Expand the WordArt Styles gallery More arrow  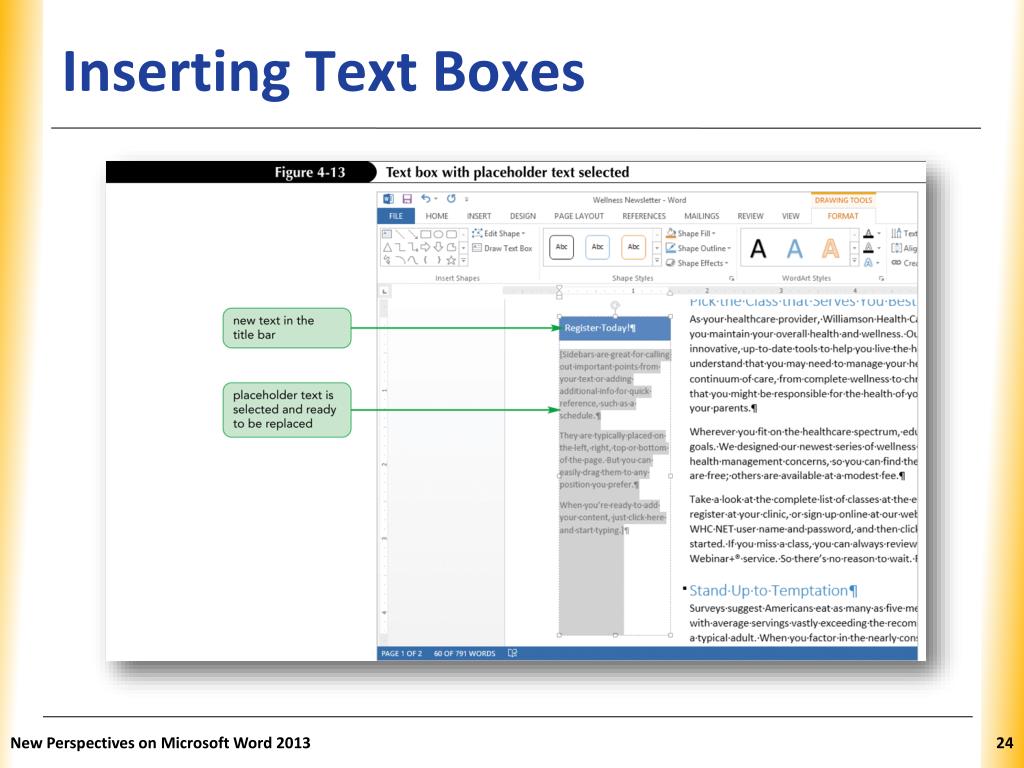coord(854,261)
